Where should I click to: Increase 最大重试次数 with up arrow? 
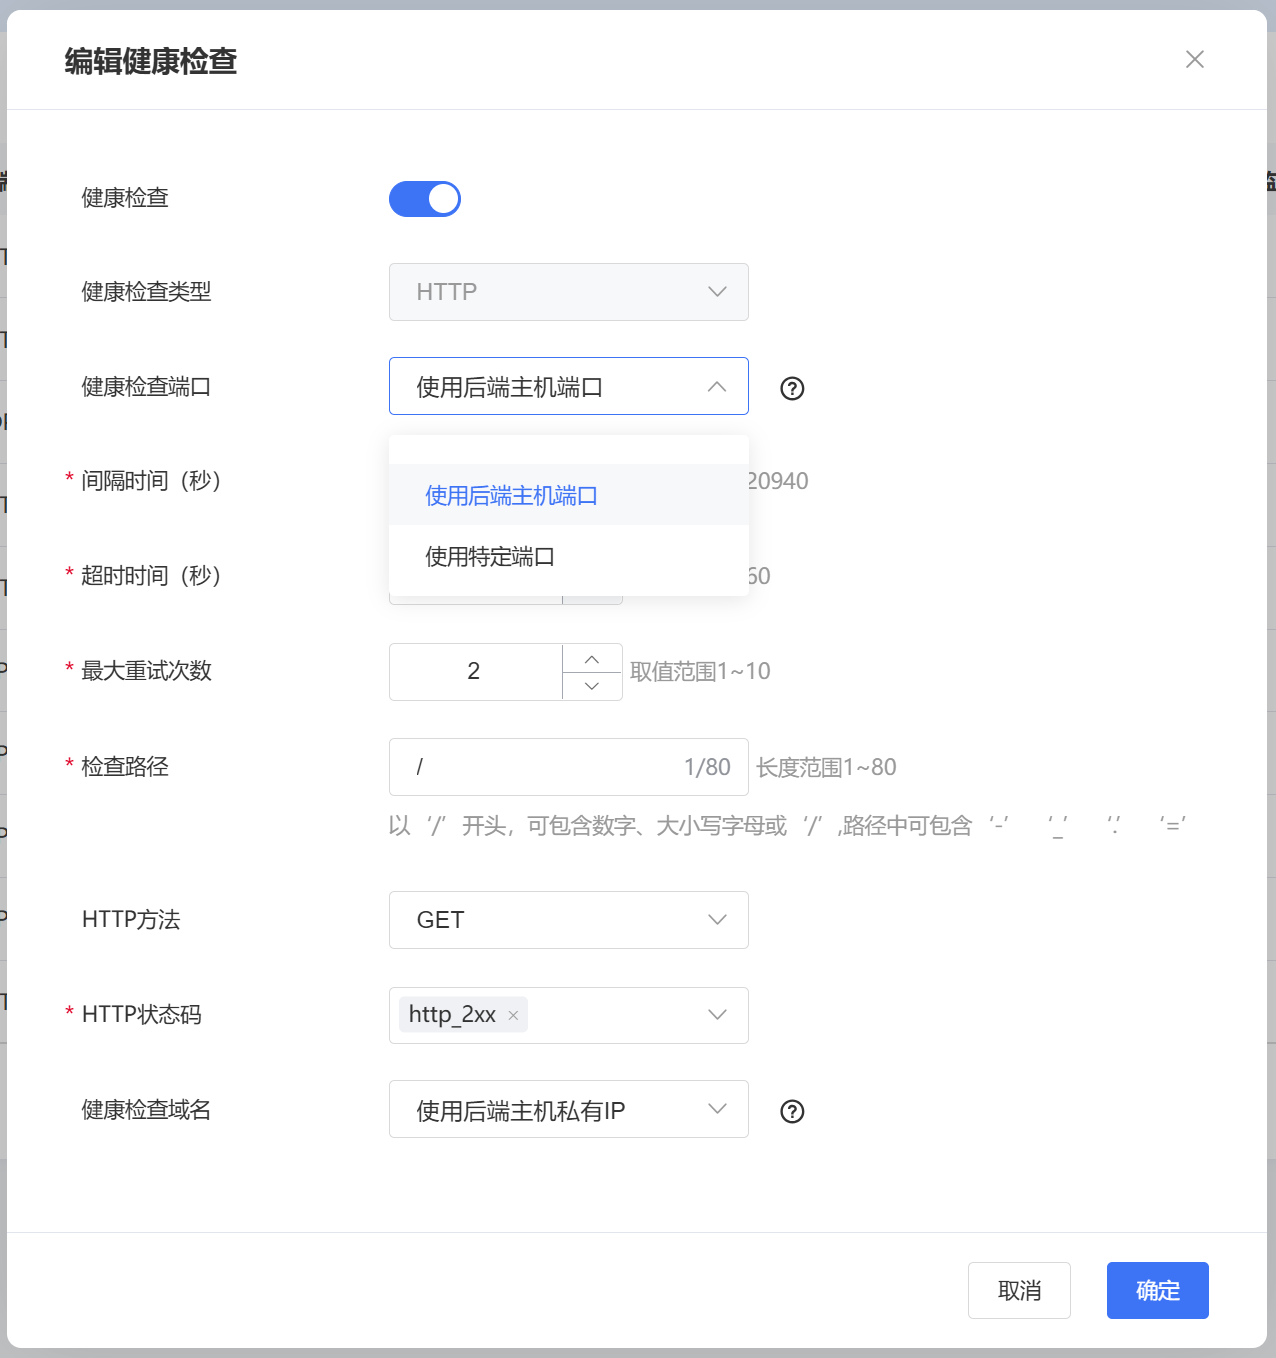pyautogui.click(x=592, y=659)
